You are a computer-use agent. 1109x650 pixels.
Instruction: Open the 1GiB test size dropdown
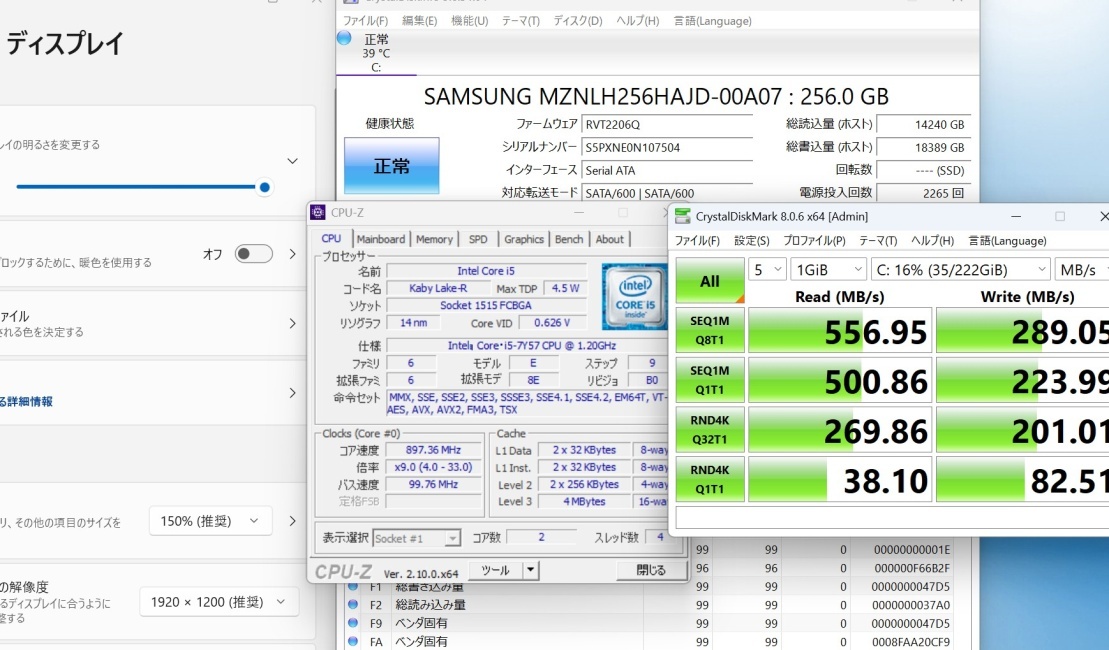828,269
